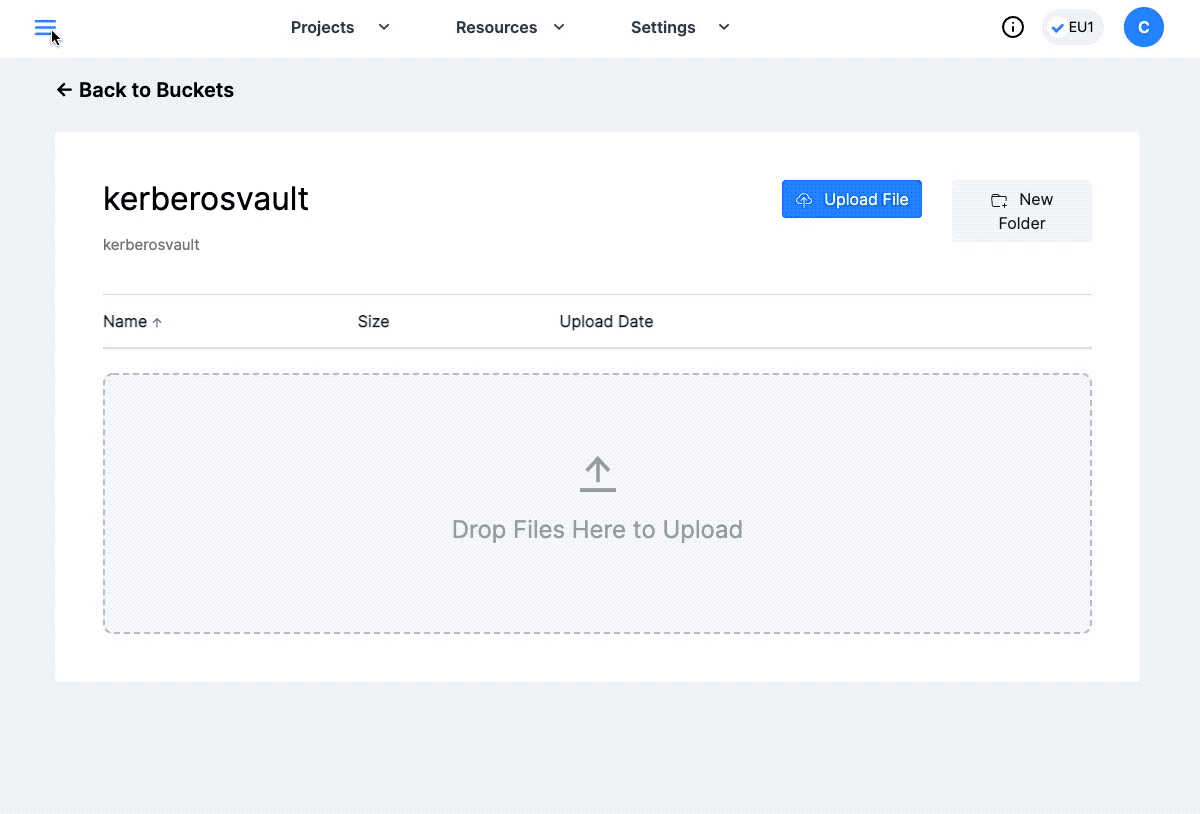Expand the Resources dropdown
The image size is (1200, 814).
(558, 28)
